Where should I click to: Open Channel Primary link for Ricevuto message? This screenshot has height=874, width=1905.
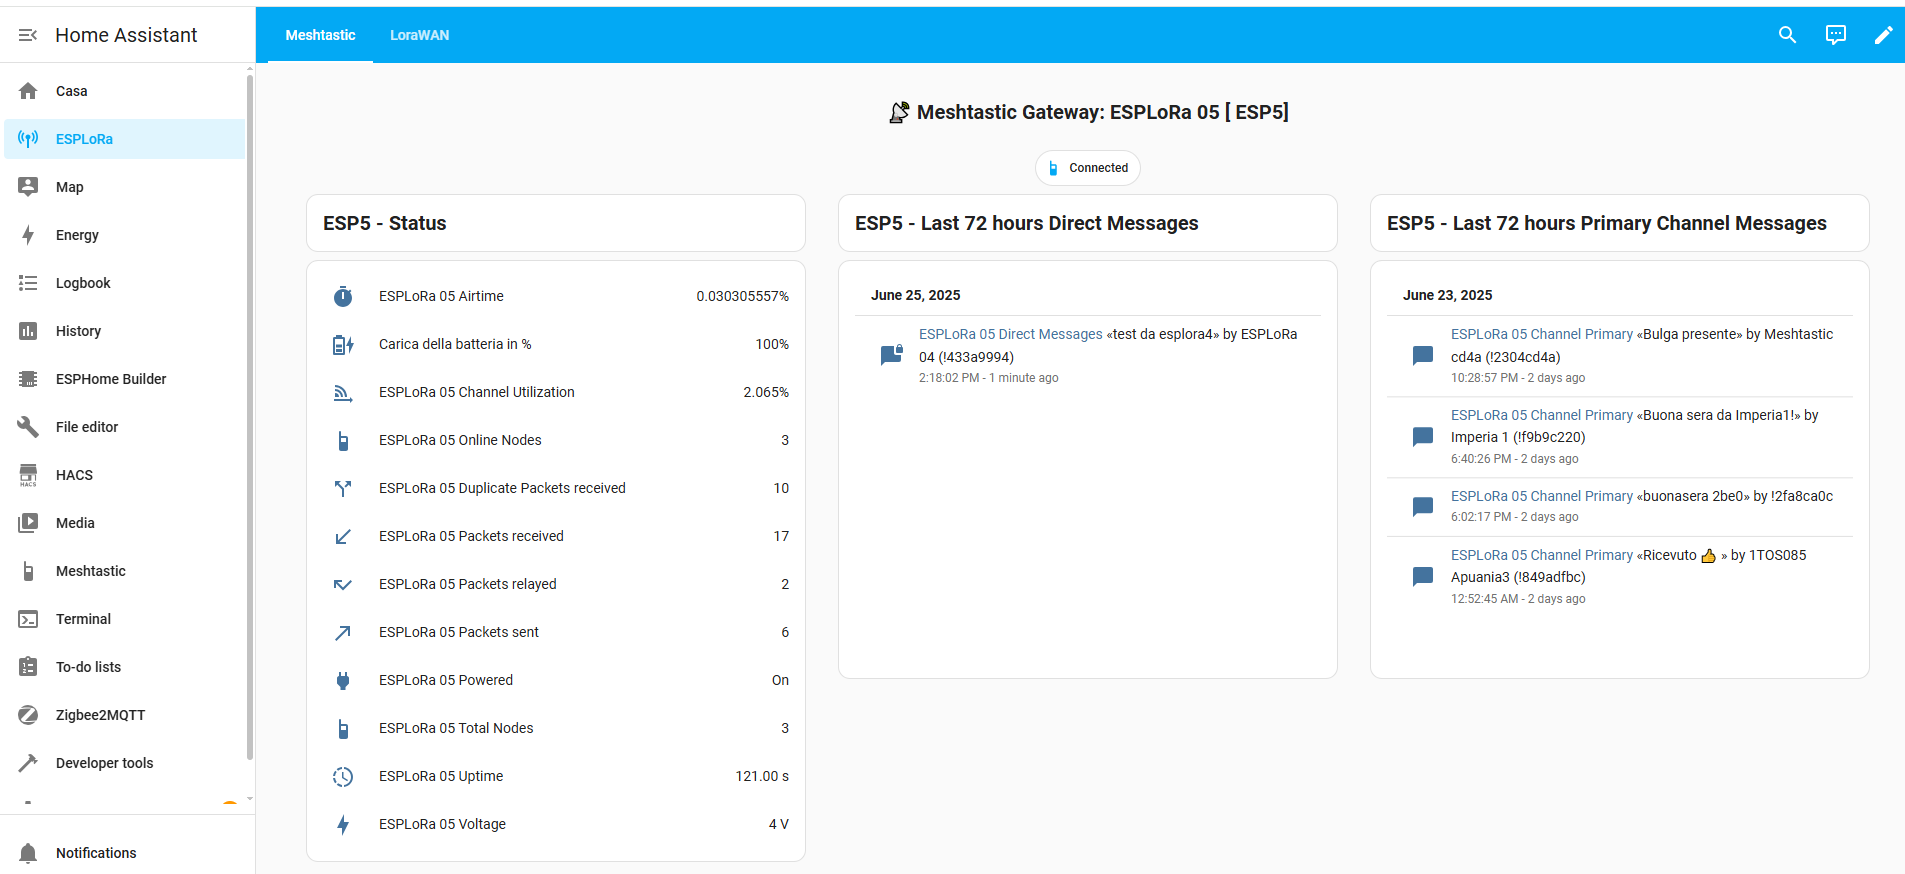point(1541,555)
